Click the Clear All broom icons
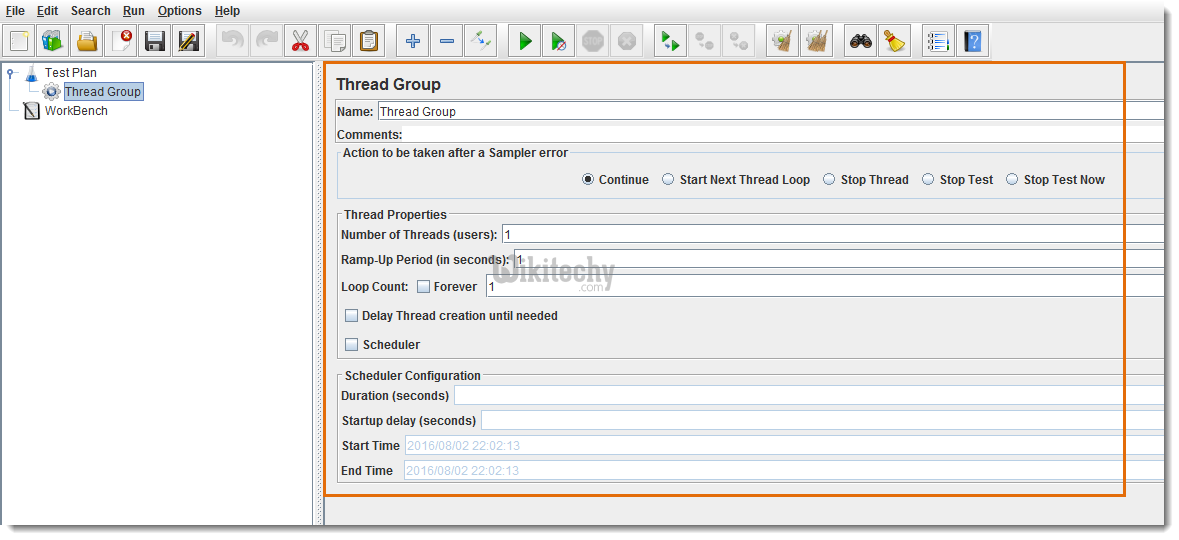Image resolution: width=1179 pixels, height=540 pixels. 817,41
